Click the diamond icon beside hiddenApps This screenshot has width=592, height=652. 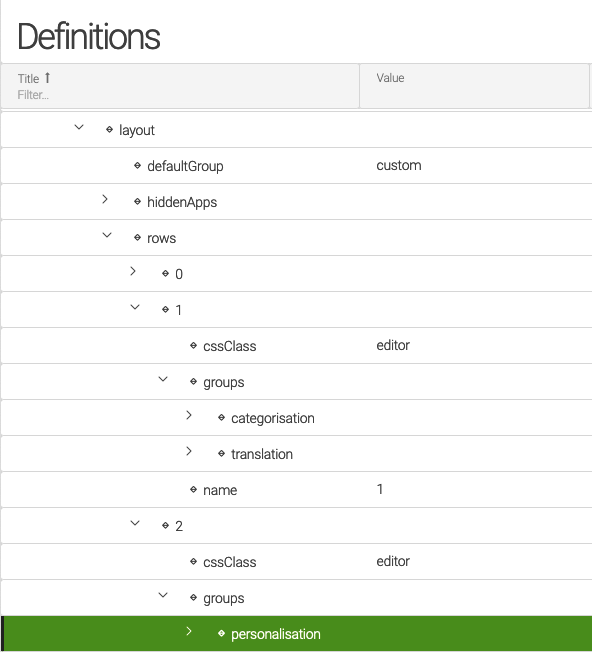(138, 202)
